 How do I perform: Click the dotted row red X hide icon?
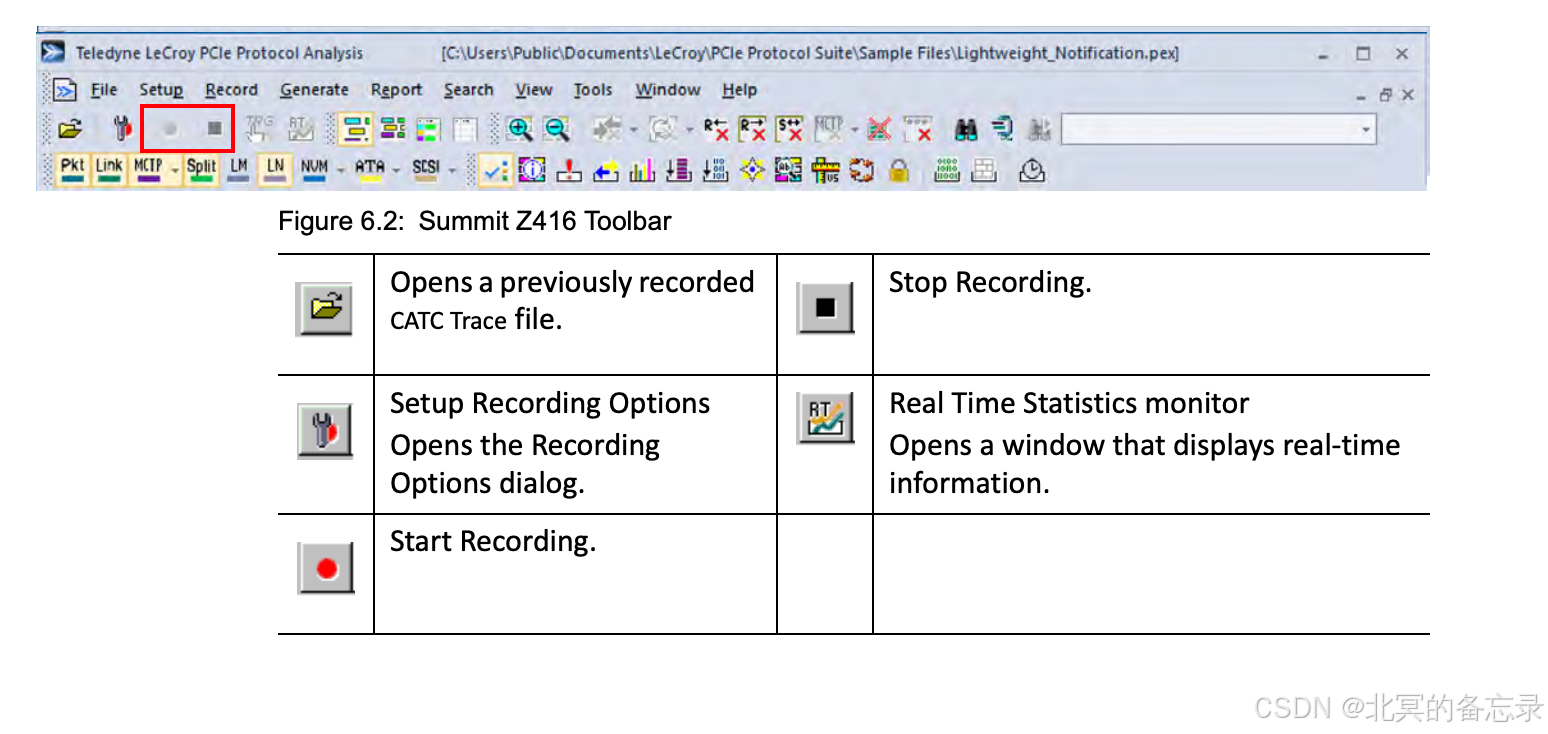point(918,129)
